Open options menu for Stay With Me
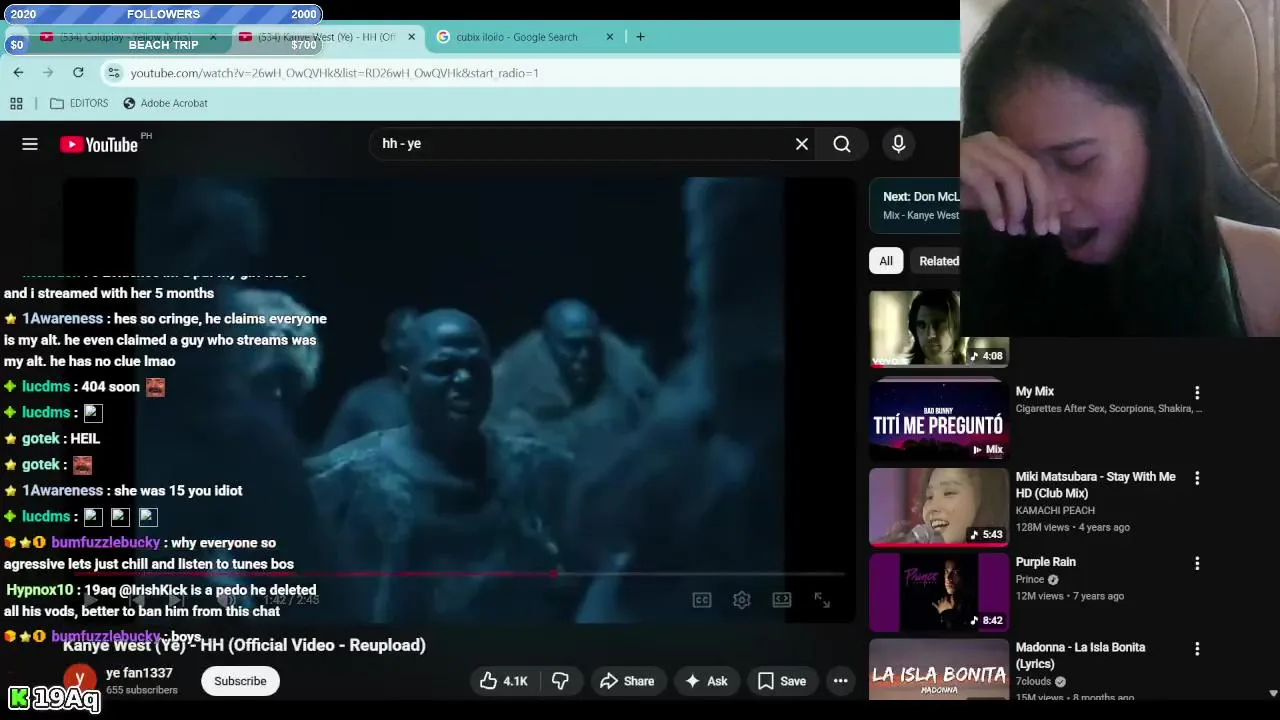 coord(1197,478)
